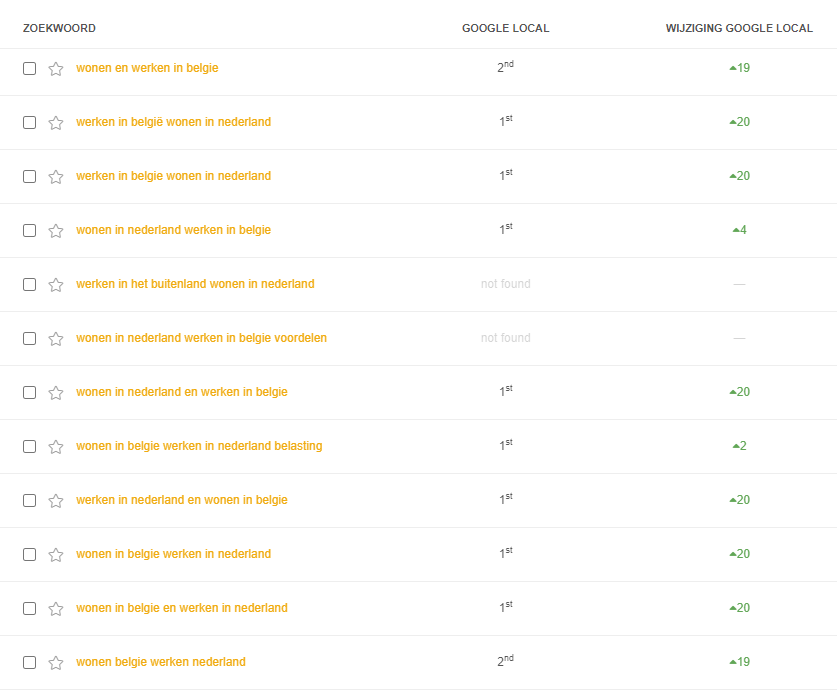Favorite 'wonen in belgie werken in nederland belasting'
The image size is (837, 692).
pyautogui.click(x=56, y=446)
